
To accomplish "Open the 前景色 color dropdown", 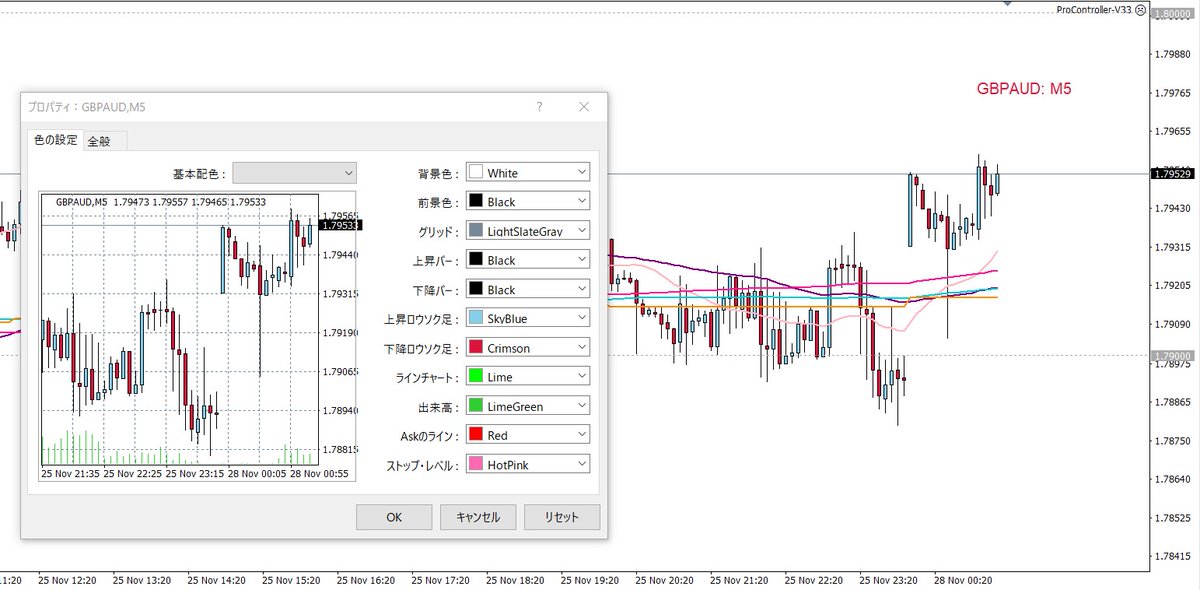I will [529, 201].
